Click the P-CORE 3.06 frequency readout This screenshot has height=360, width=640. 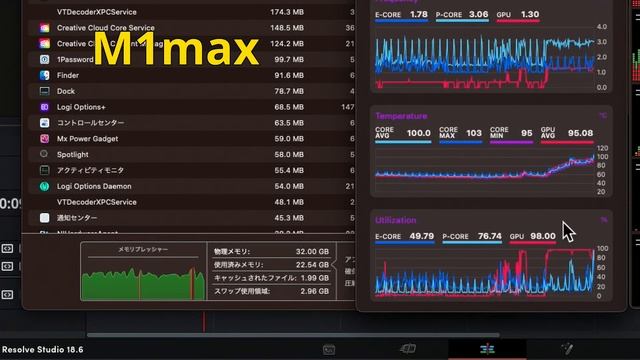462,15
